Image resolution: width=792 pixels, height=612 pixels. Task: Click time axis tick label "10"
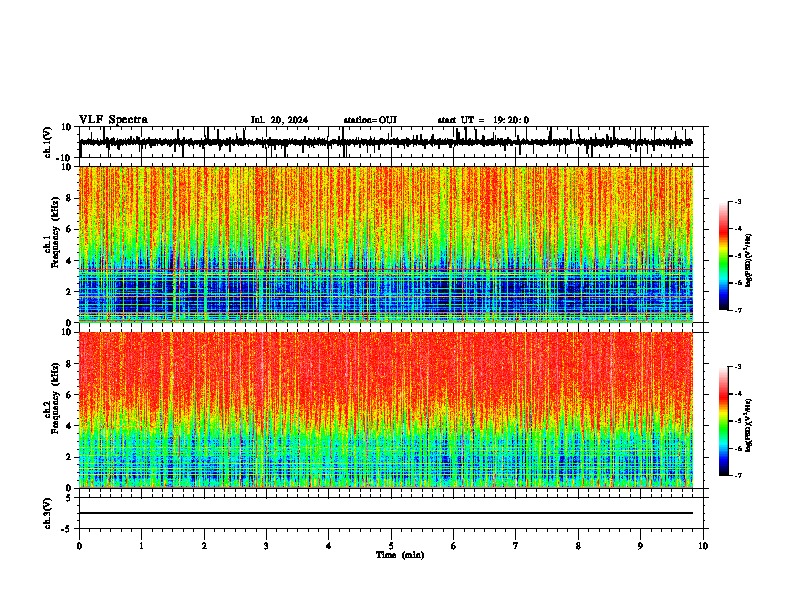(703, 546)
